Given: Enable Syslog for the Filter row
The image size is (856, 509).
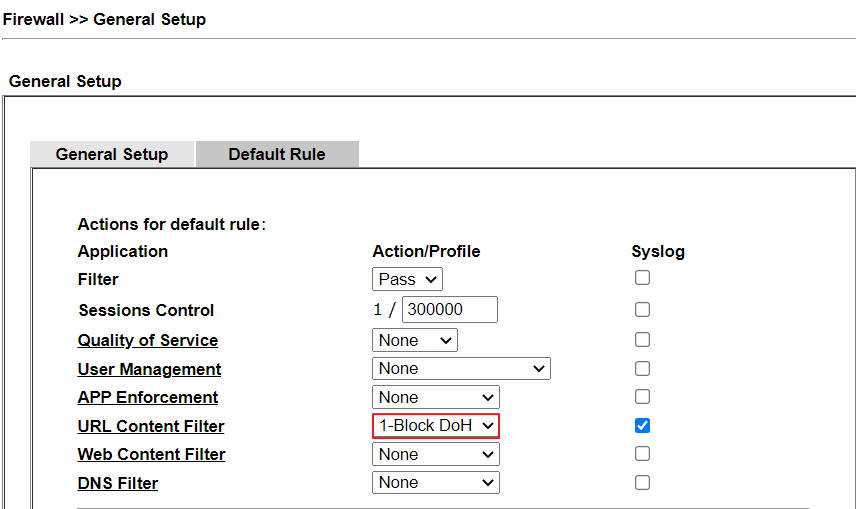Looking at the screenshot, I should (x=642, y=278).
